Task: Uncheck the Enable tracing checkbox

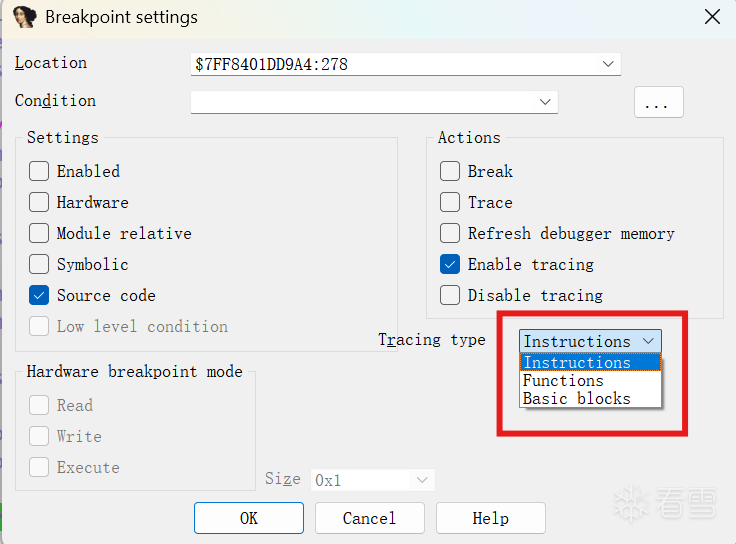Action: click(450, 264)
